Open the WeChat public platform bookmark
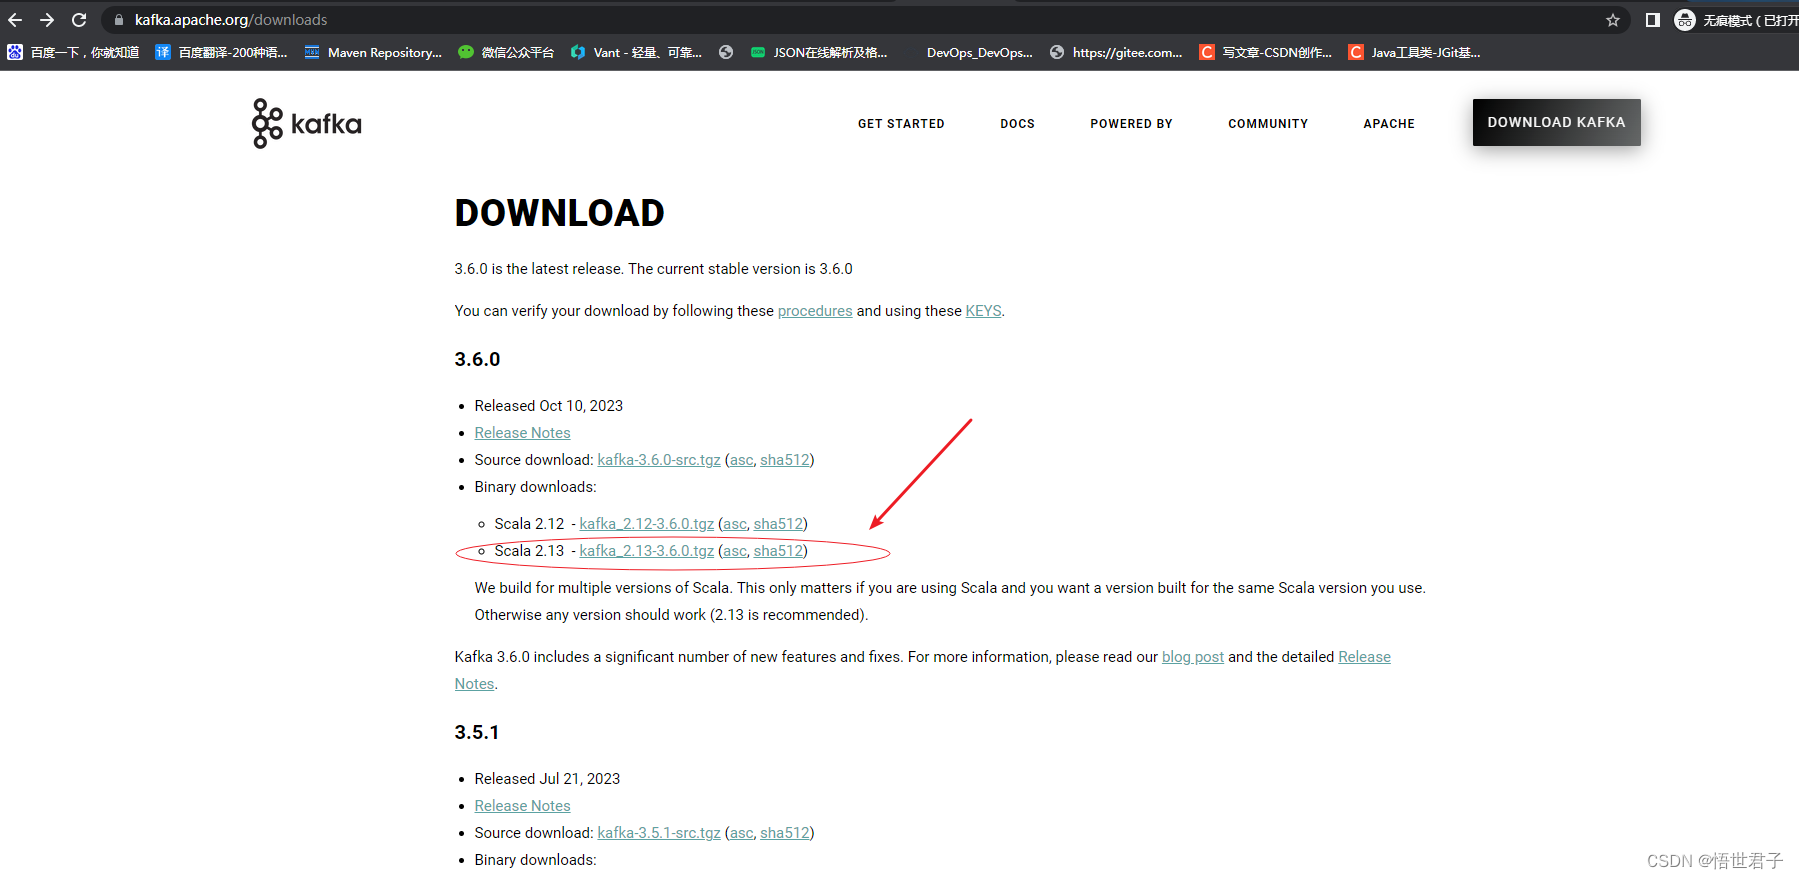Screen dimensions: 1799x879 [x=506, y=52]
